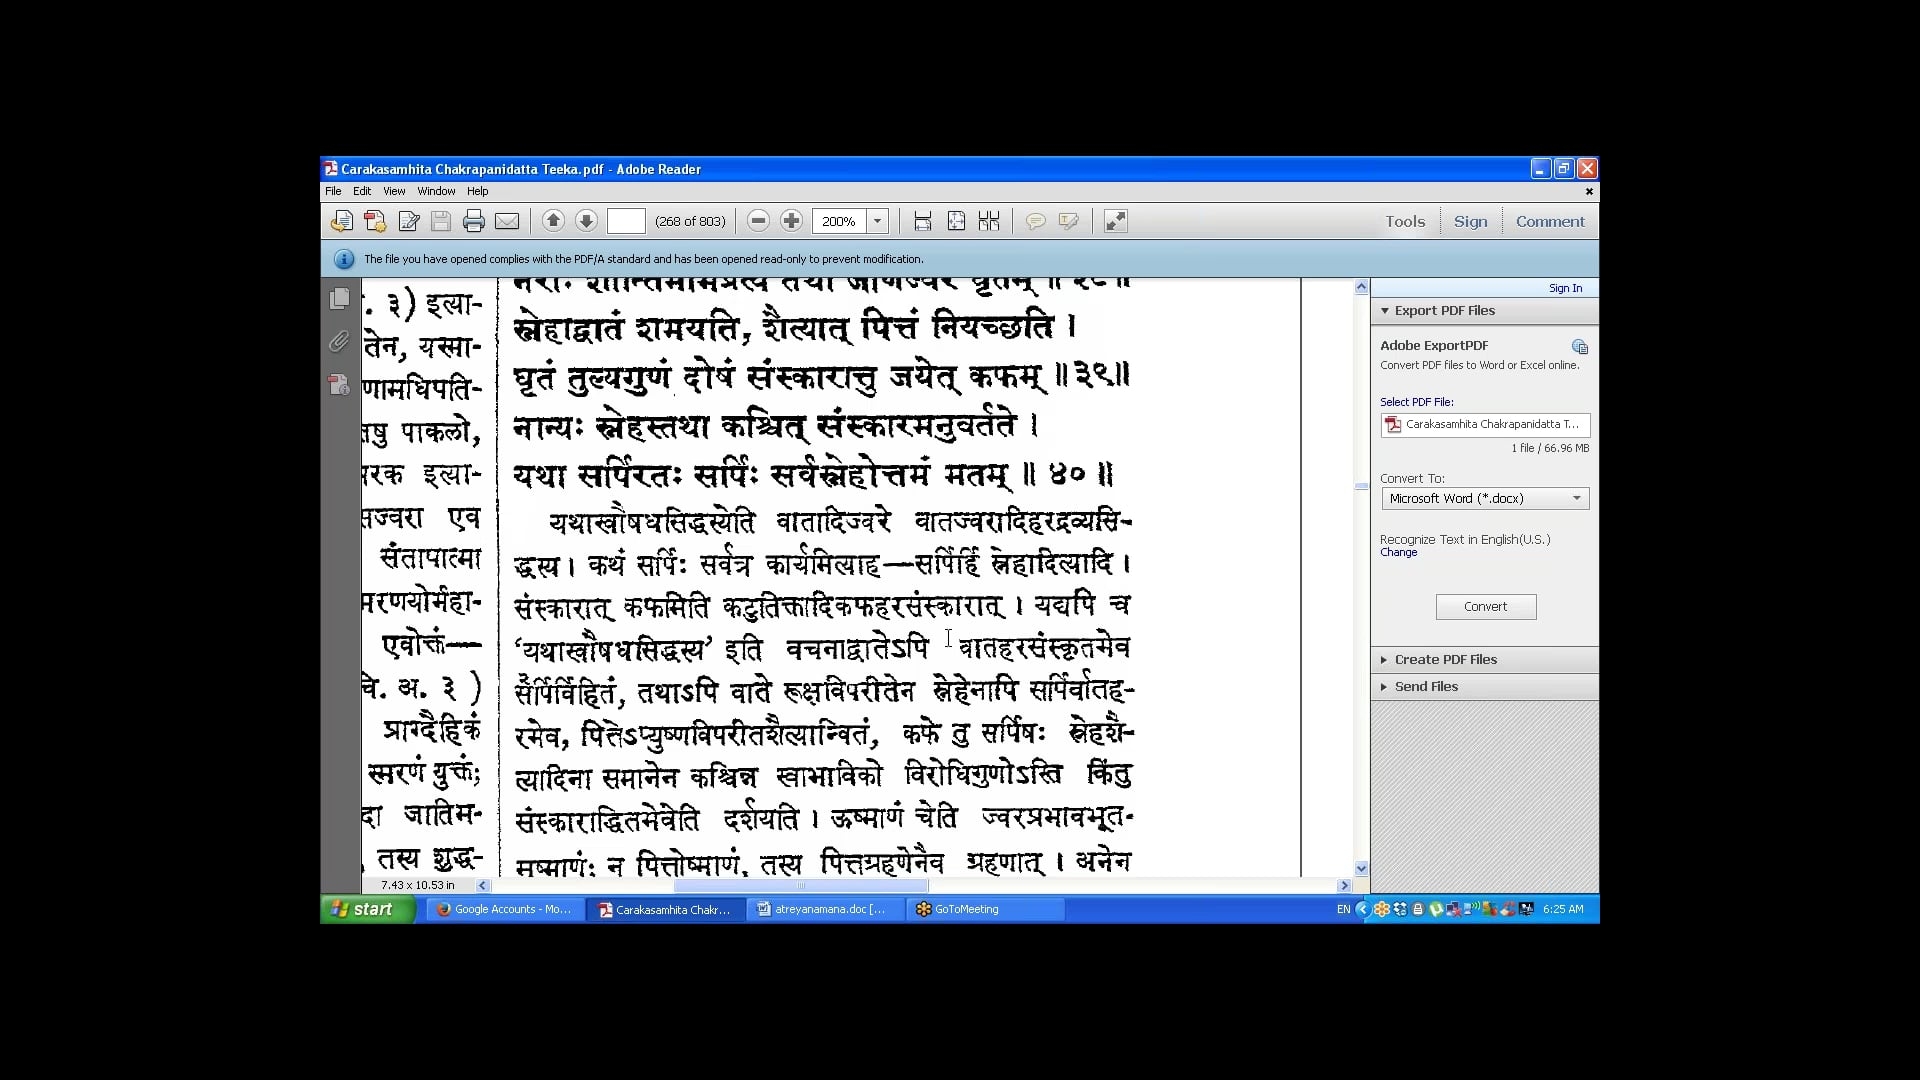
Task: Collapse the Export PDF Files section
Action: (x=1444, y=310)
